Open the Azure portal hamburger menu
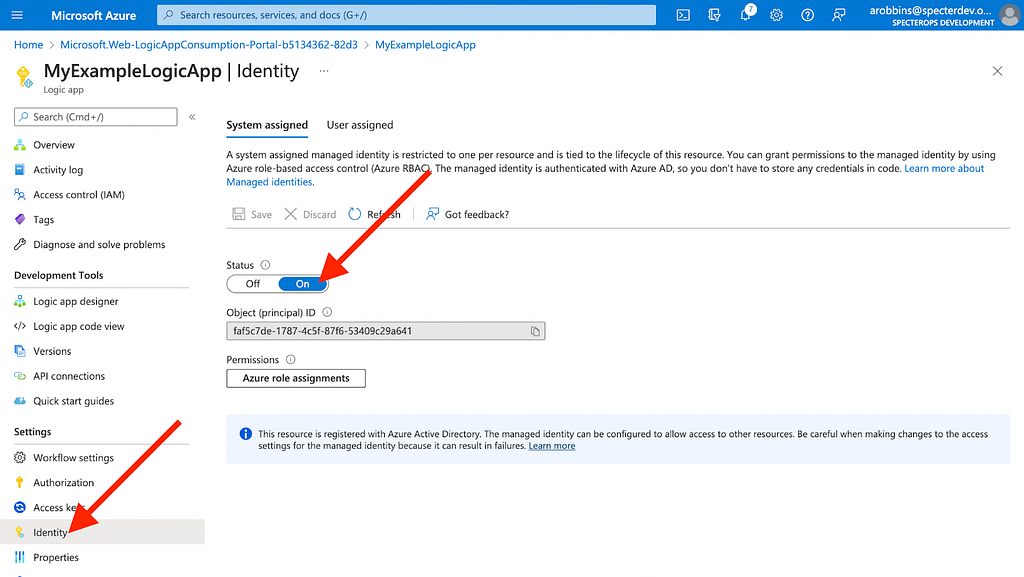1024x577 pixels. point(17,15)
